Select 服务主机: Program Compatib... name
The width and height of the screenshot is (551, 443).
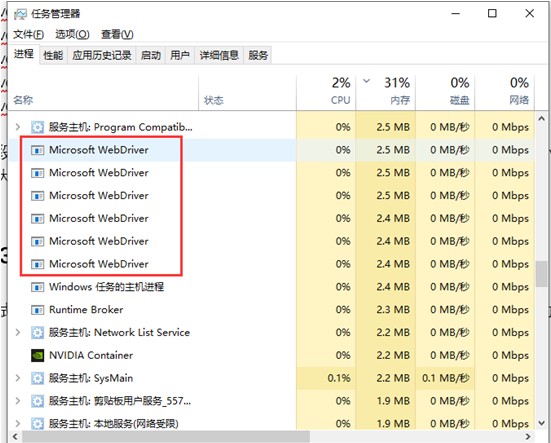coord(121,127)
